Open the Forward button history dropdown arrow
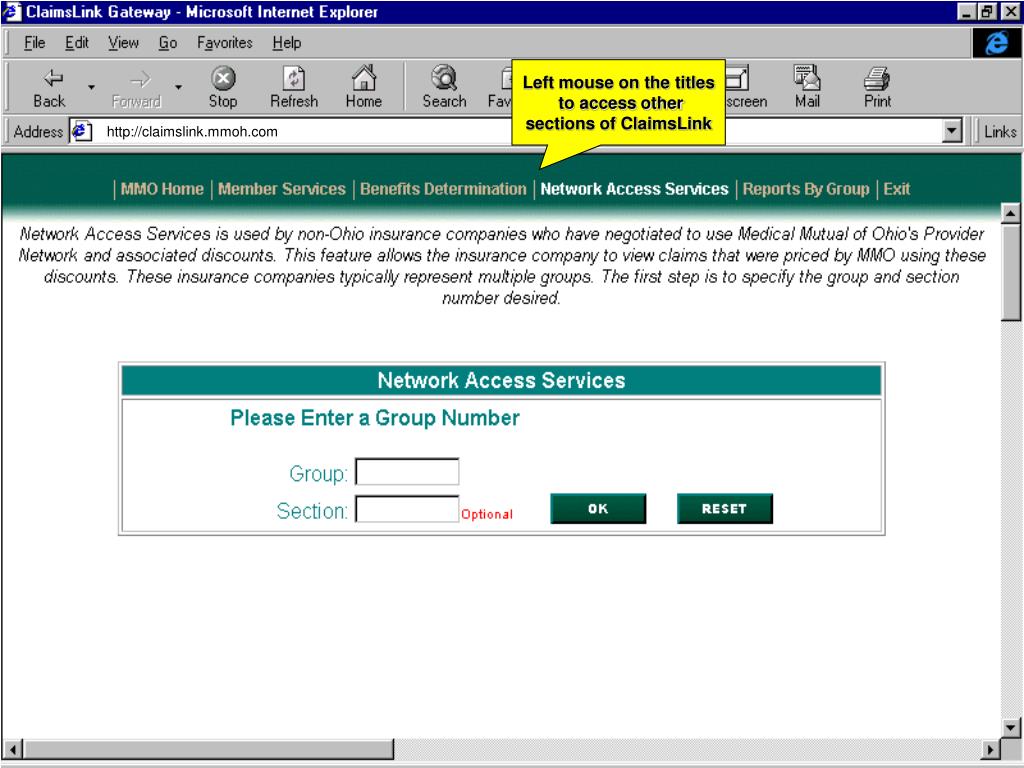 pyautogui.click(x=178, y=88)
